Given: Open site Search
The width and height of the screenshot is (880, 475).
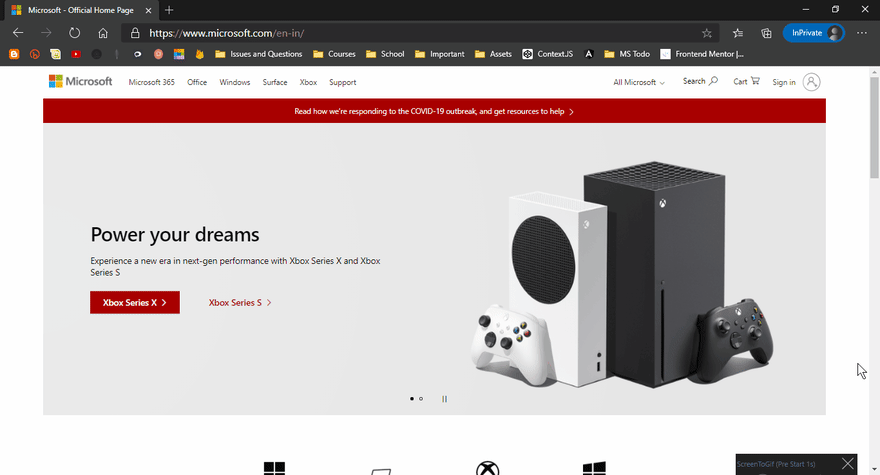Looking at the screenshot, I should click(700, 81).
